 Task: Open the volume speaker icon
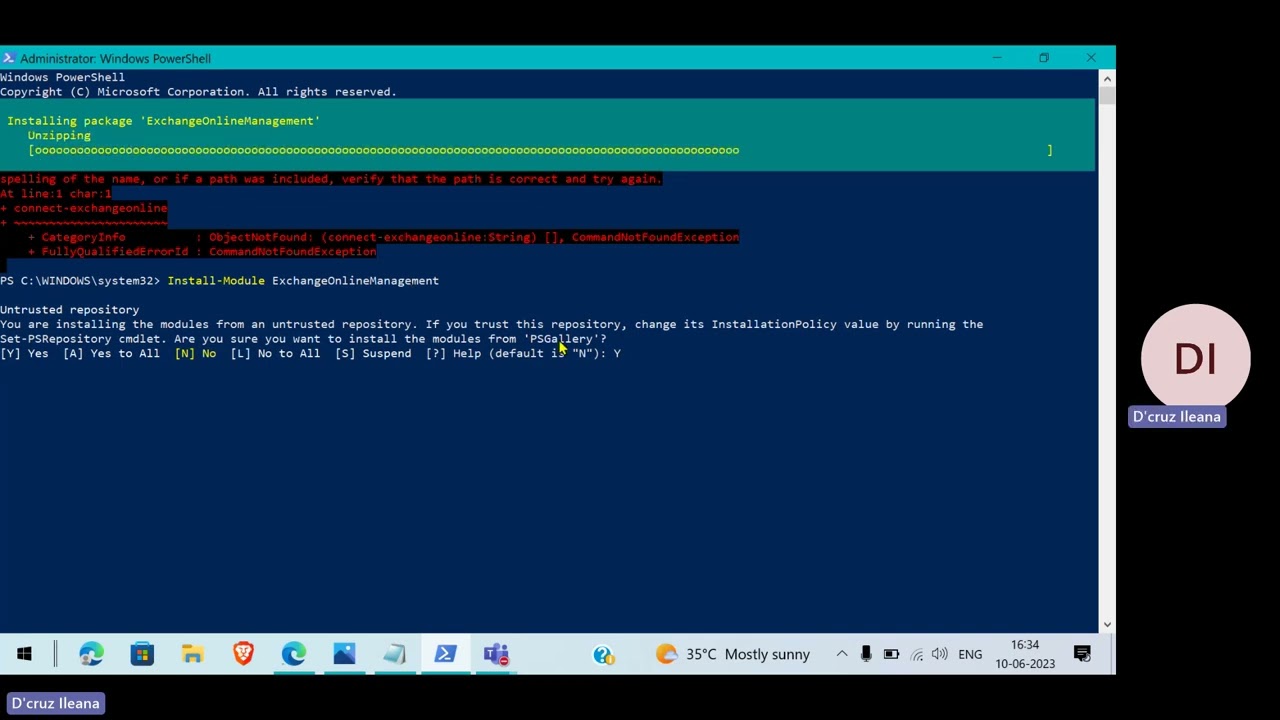click(940, 654)
